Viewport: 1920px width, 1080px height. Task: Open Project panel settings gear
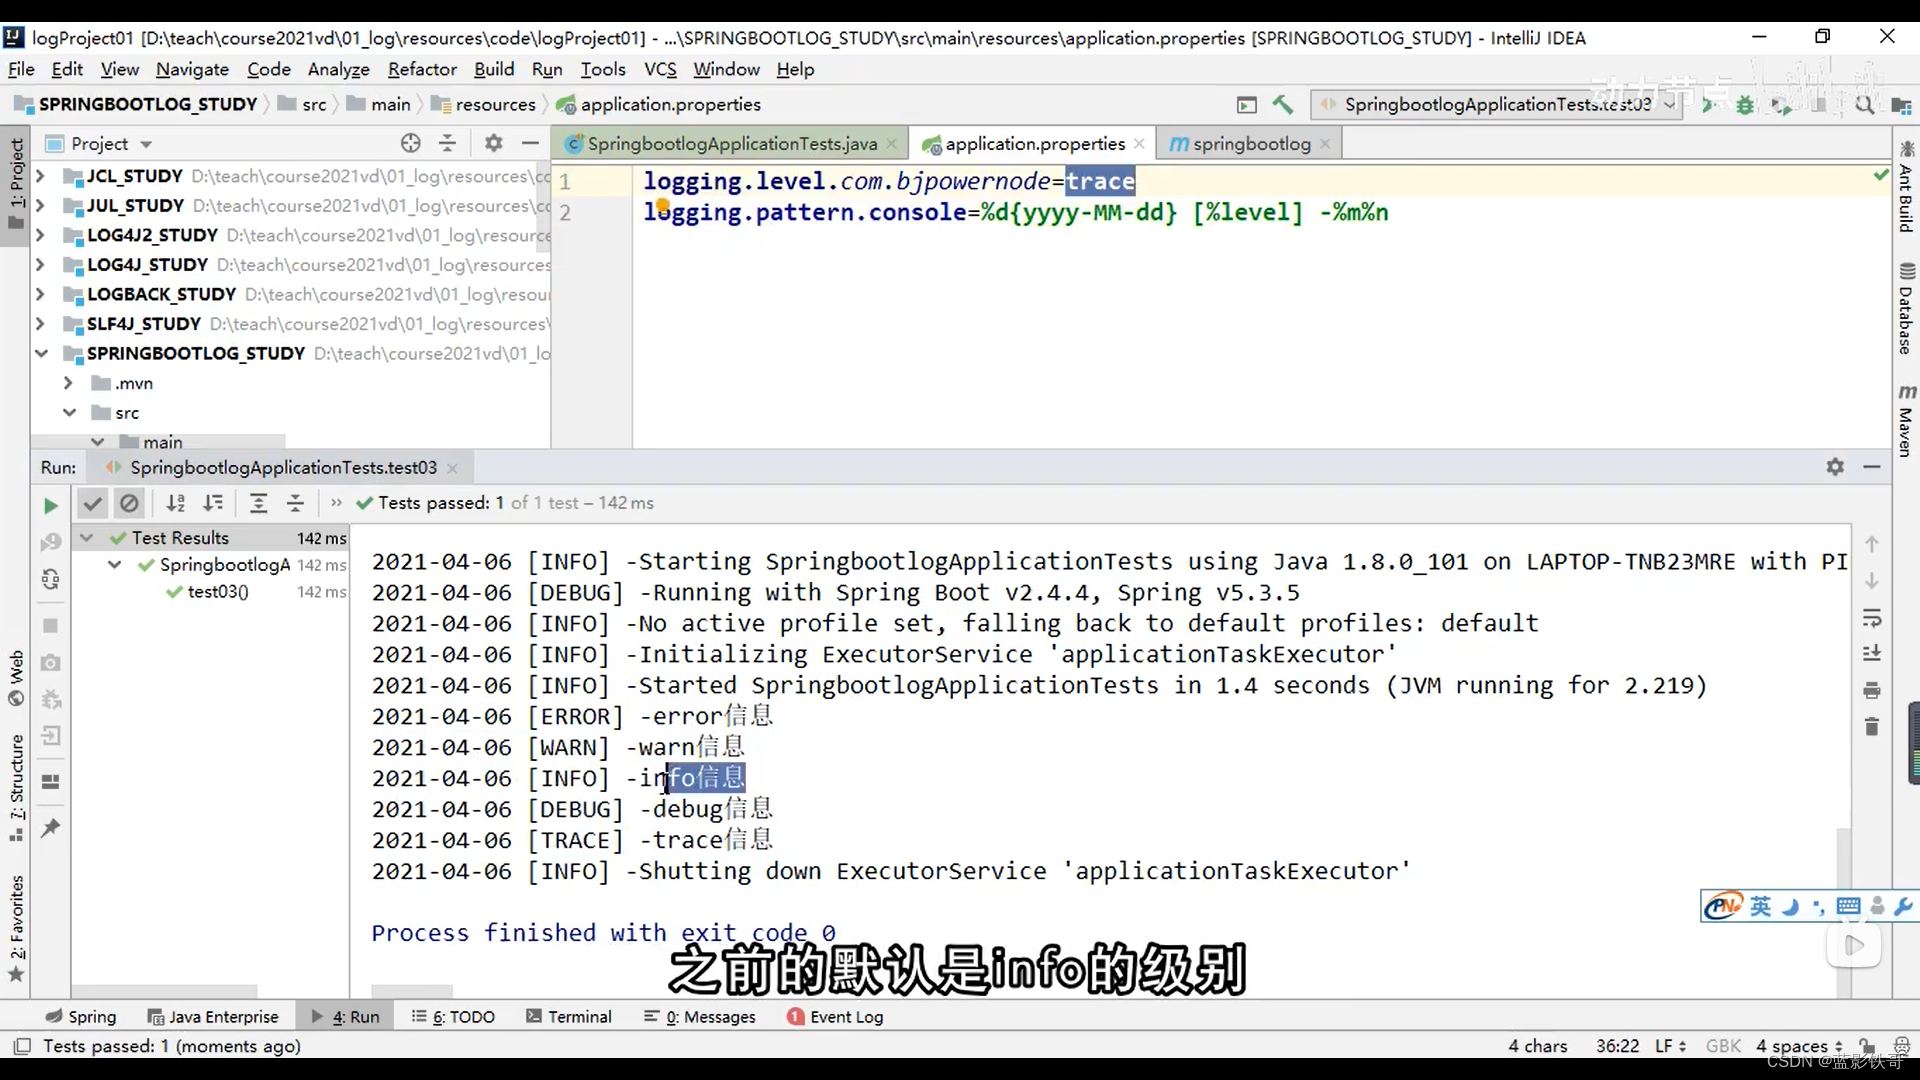coord(493,143)
